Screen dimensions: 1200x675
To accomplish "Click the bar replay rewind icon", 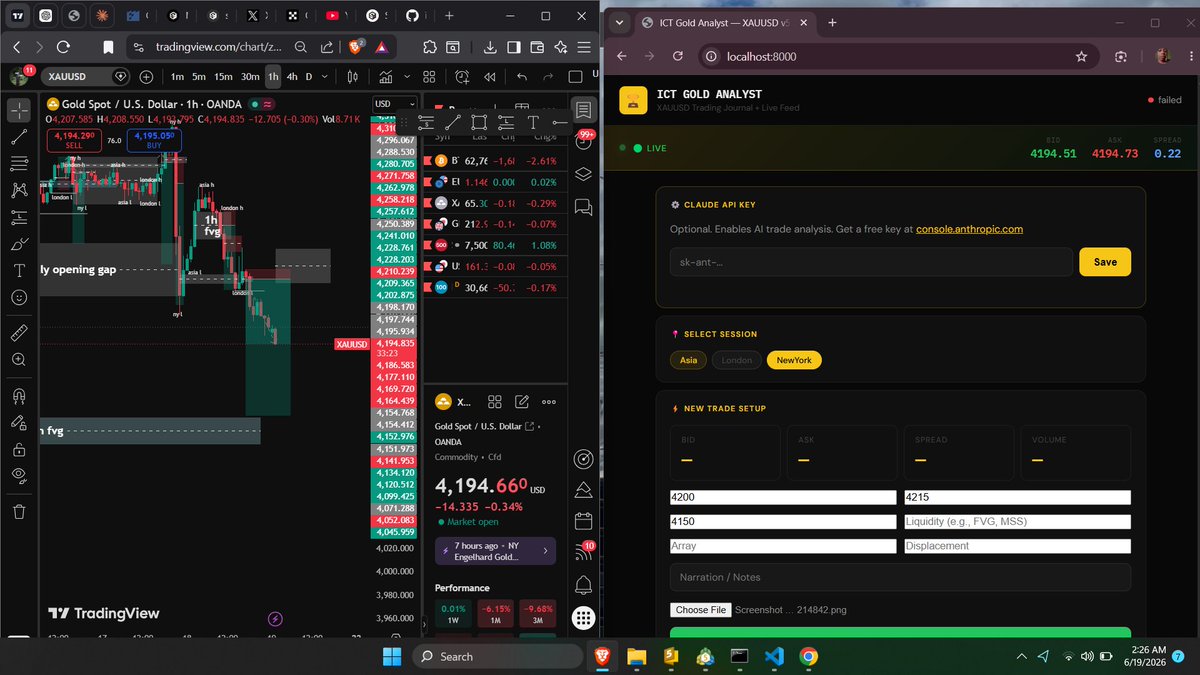I will (490, 76).
